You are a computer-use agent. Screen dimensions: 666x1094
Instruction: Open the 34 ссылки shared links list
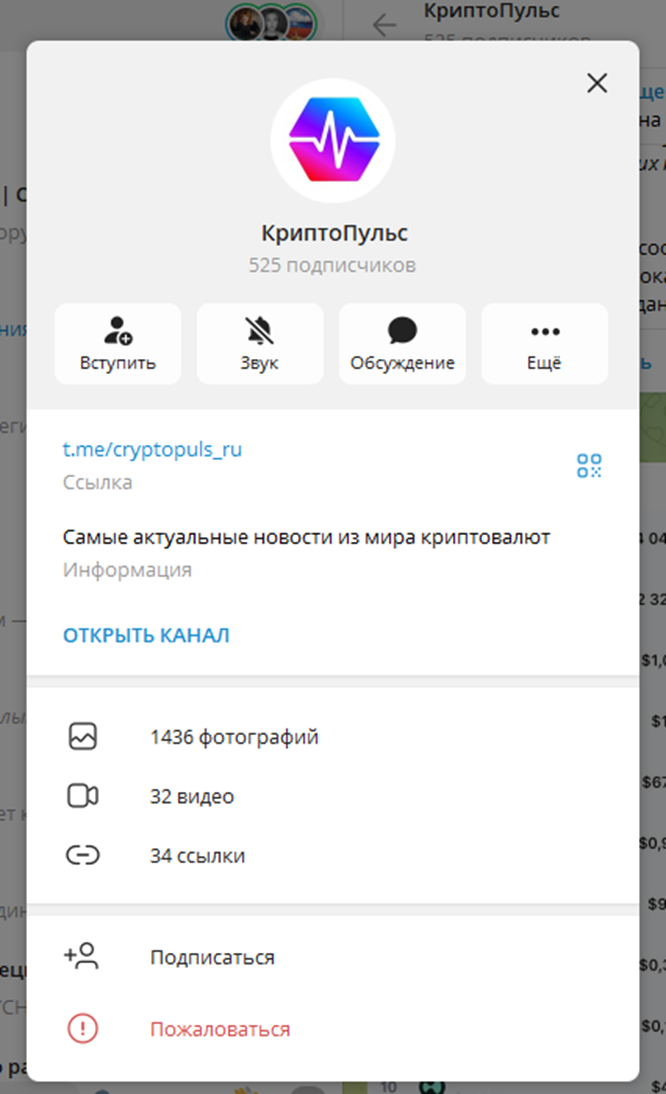pos(333,855)
